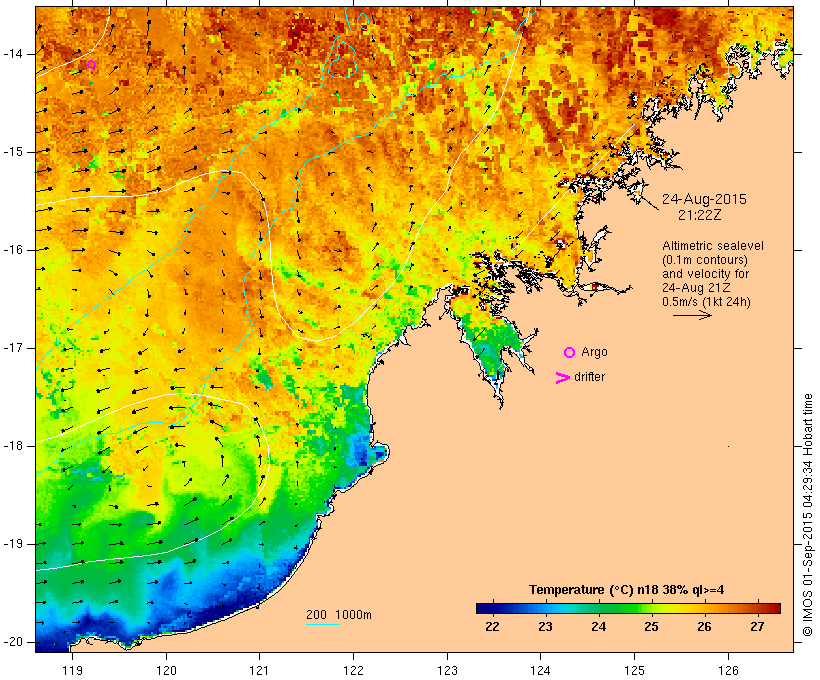Click the -18 latitude axis label
Screen dimensions: 820x680
(x=12, y=446)
